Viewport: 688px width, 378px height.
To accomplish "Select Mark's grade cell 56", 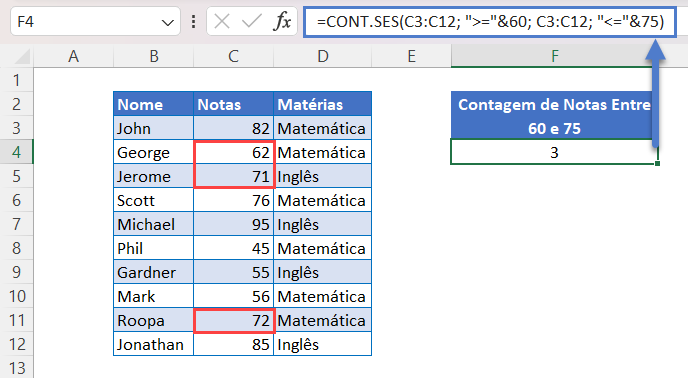I will pyautogui.click(x=233, y=296).
